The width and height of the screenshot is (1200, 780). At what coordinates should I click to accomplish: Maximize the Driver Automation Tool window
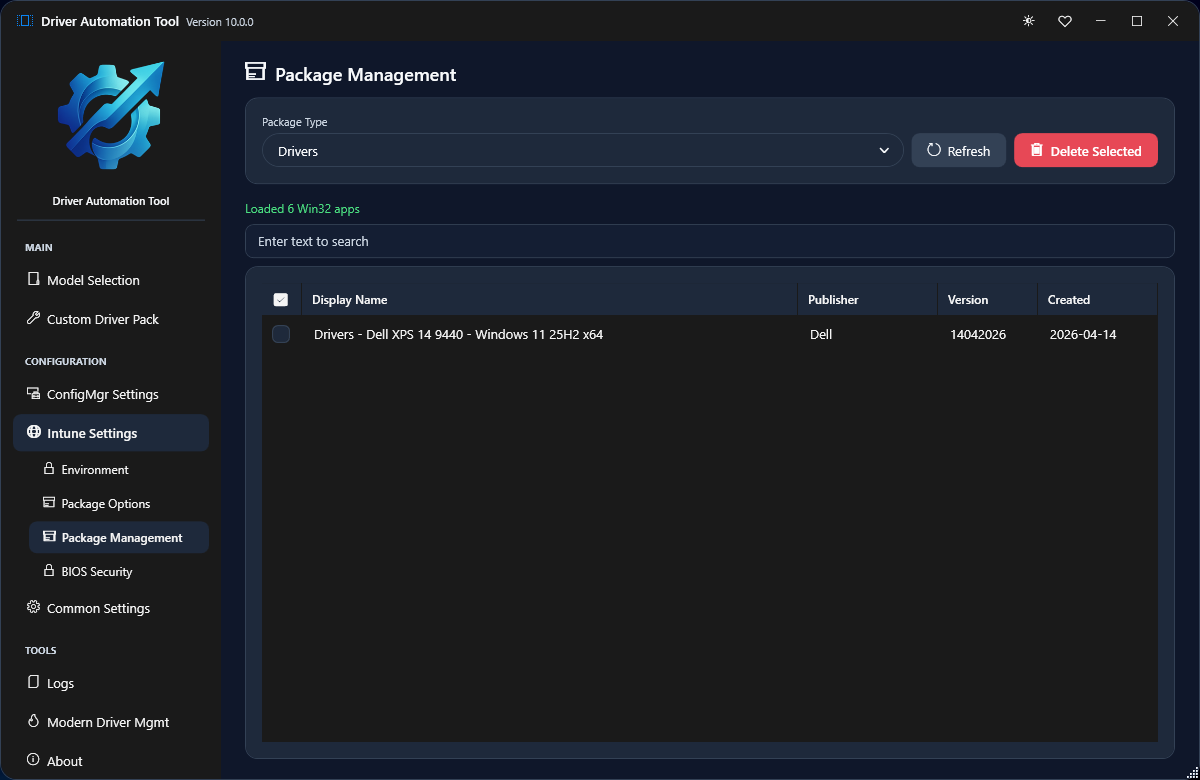click(1137, 21)
